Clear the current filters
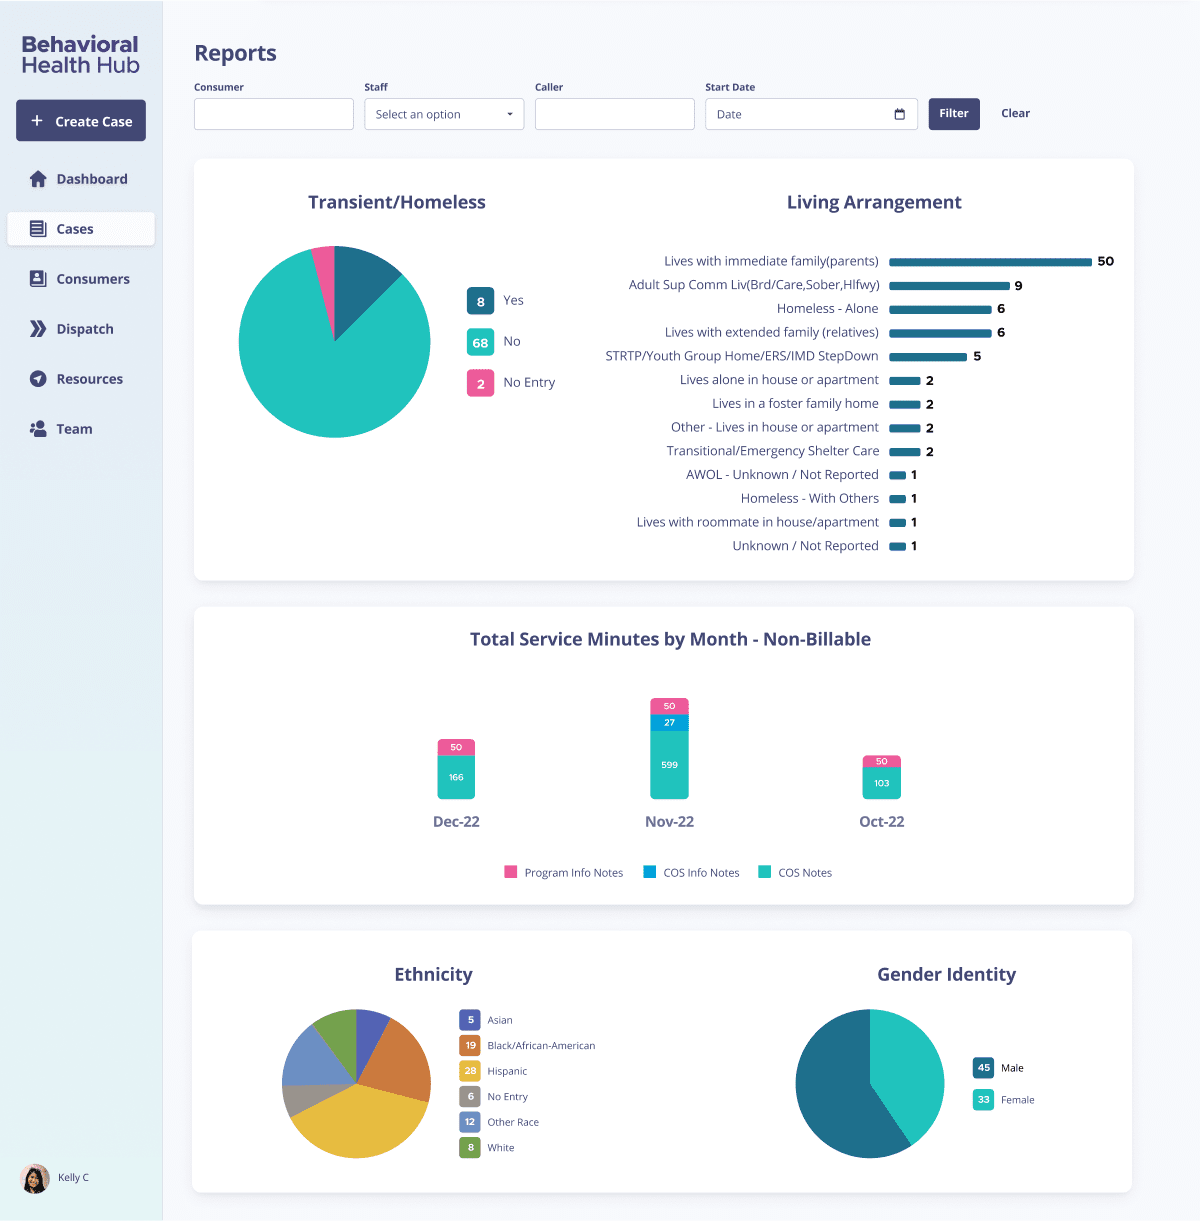Screen dimensions: 1200x1221 1015,113
